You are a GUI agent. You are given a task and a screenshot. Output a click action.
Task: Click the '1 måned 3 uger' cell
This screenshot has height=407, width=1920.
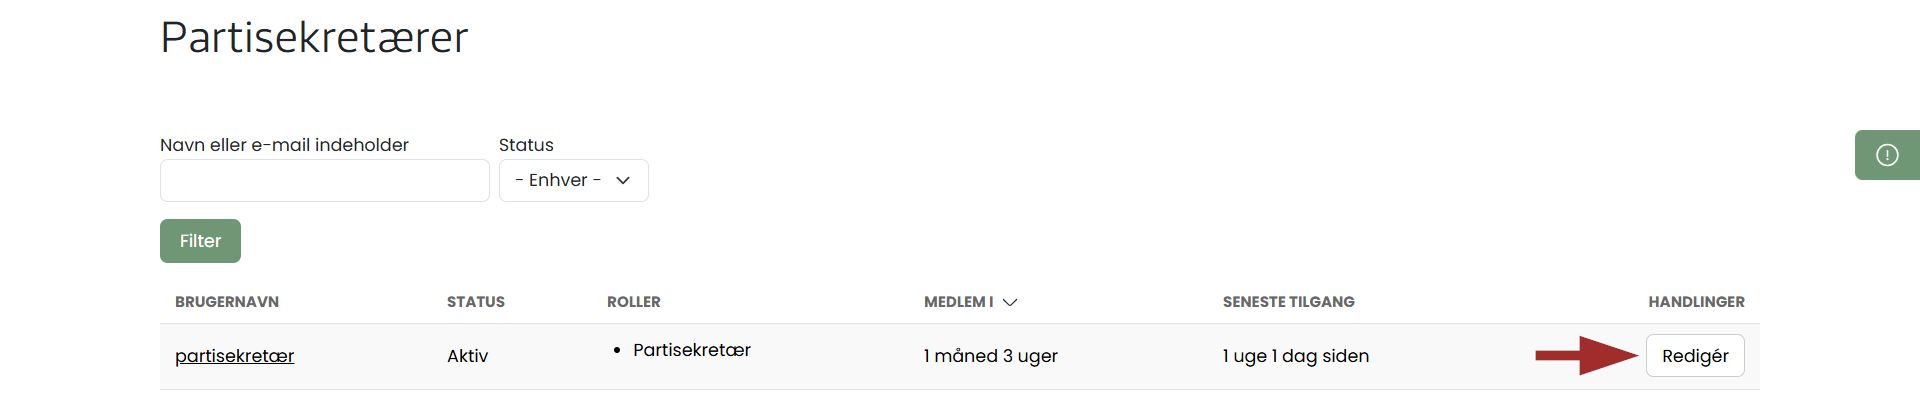(x=990, y=356)
